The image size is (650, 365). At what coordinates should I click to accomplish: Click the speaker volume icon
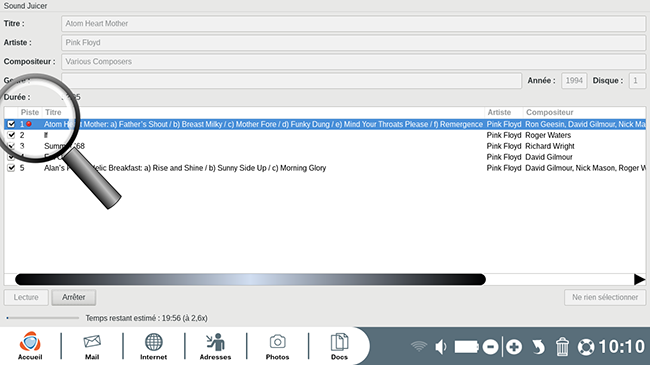[x=441, y=347]
